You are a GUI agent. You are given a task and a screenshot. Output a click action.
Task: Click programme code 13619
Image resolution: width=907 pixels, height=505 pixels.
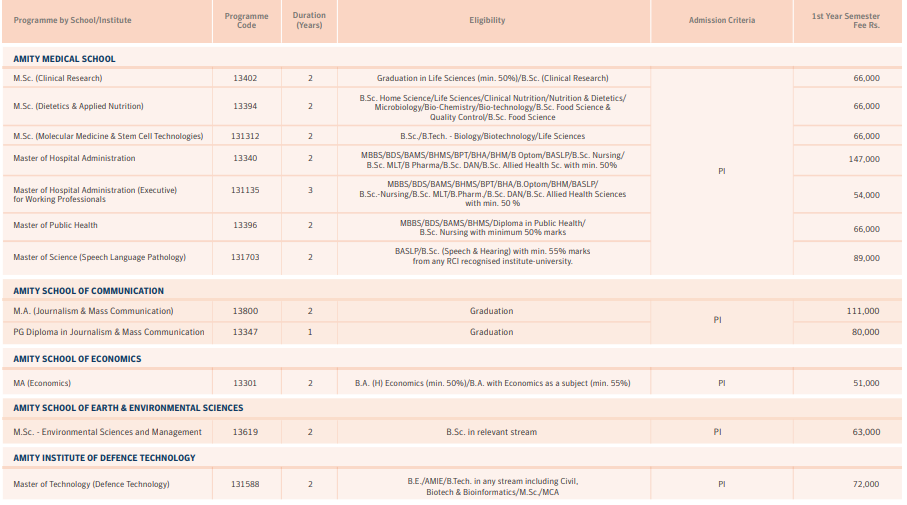pyautogui.click(x=245, y=432)
